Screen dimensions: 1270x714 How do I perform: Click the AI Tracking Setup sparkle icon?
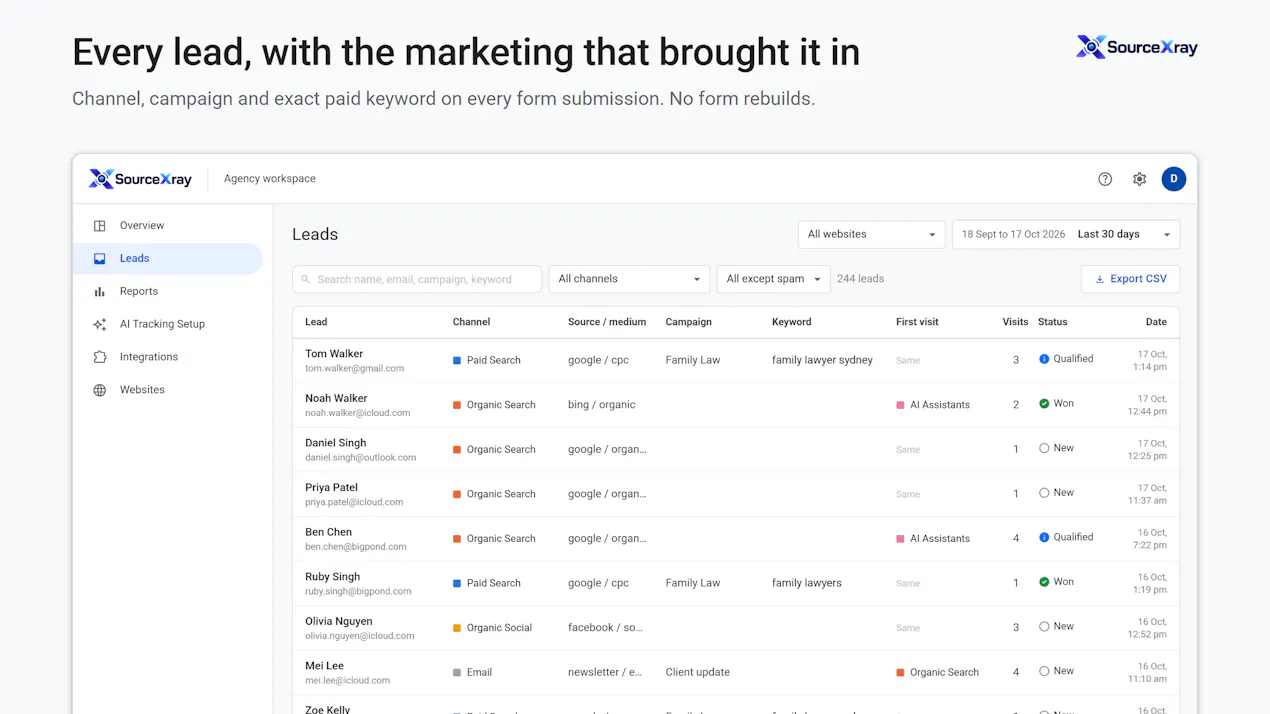point(100,324)
